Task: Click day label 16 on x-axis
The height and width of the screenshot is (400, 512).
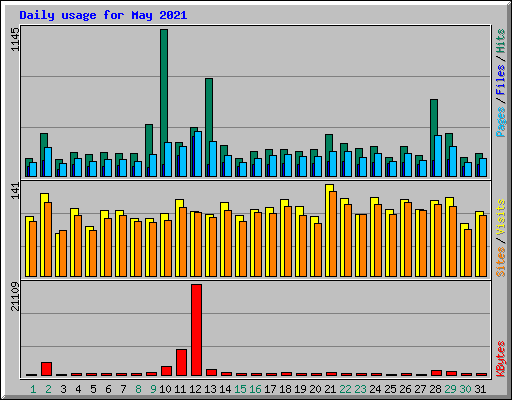Action: tap(255, 389)
